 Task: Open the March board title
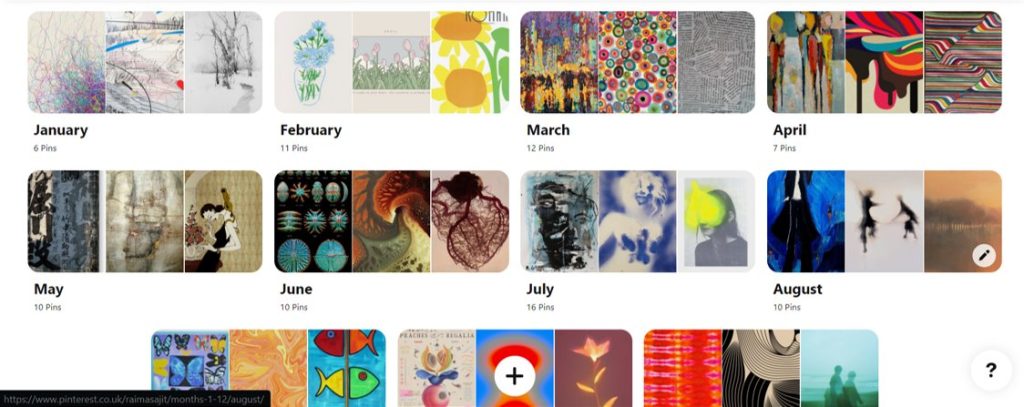pos(548,130)
